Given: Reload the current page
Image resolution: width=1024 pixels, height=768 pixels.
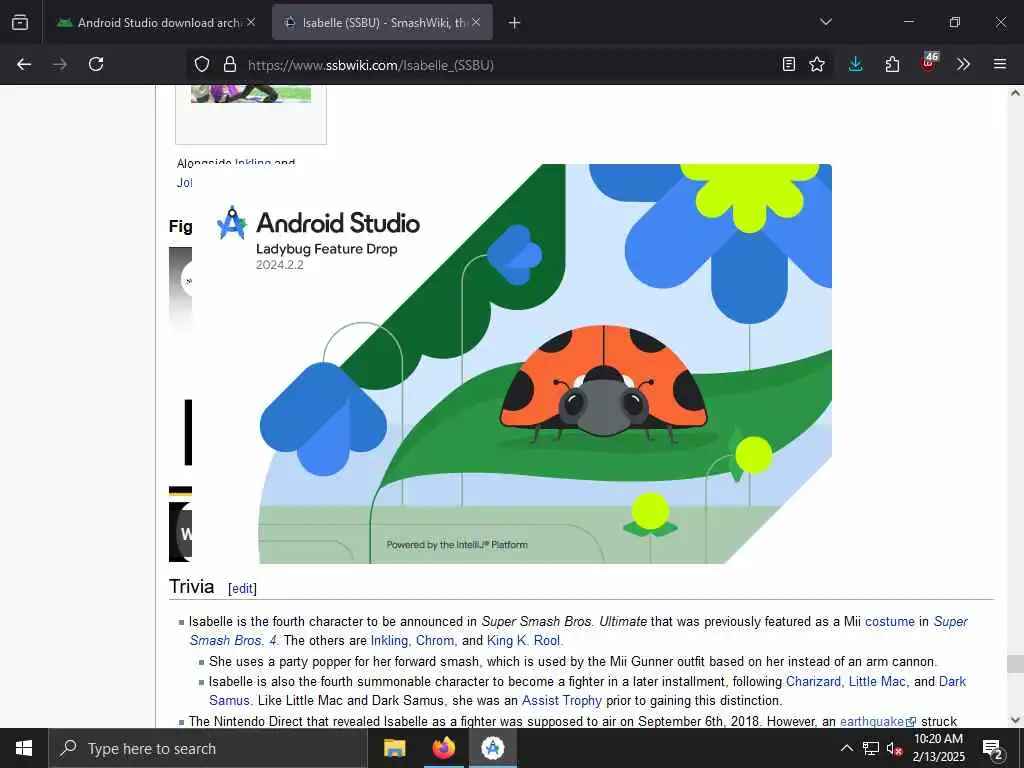Looking at the screenshot, I should [x=96, y=64].
